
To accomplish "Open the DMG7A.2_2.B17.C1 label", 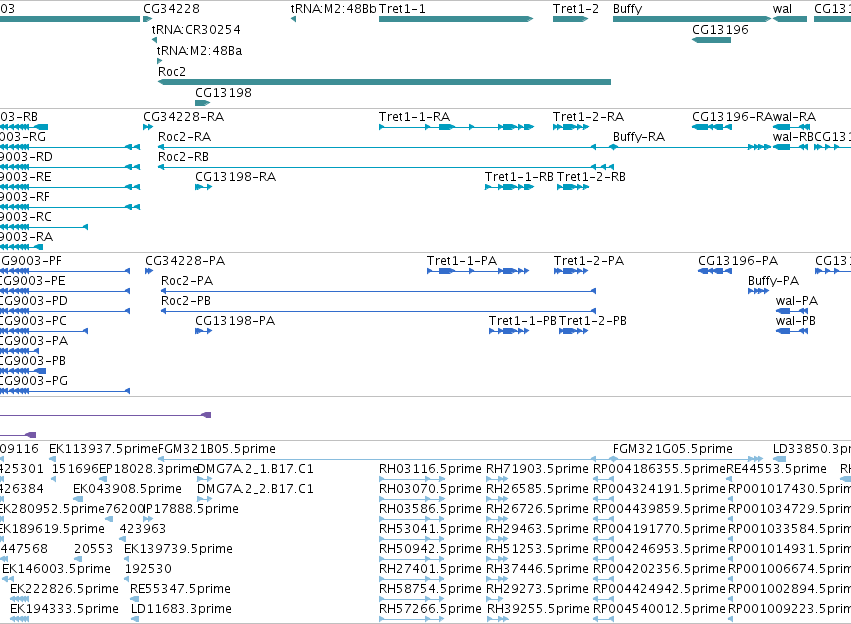I will point(255,489).
